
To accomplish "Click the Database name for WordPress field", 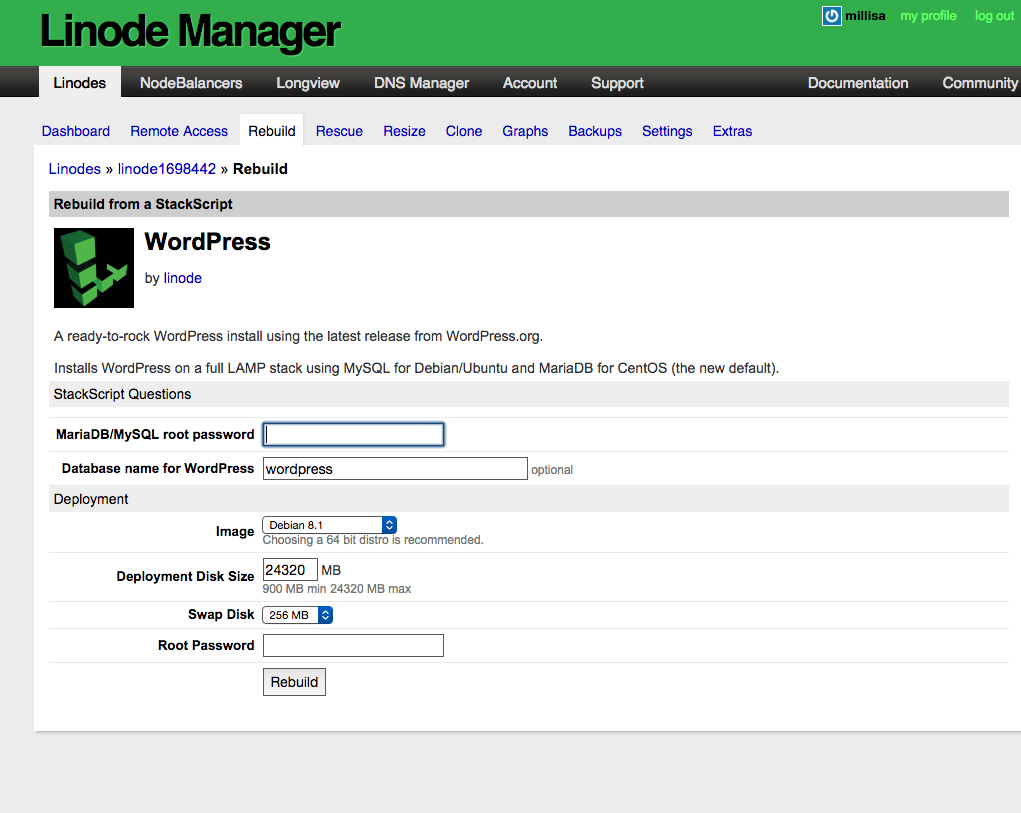I will click(395, 469).
